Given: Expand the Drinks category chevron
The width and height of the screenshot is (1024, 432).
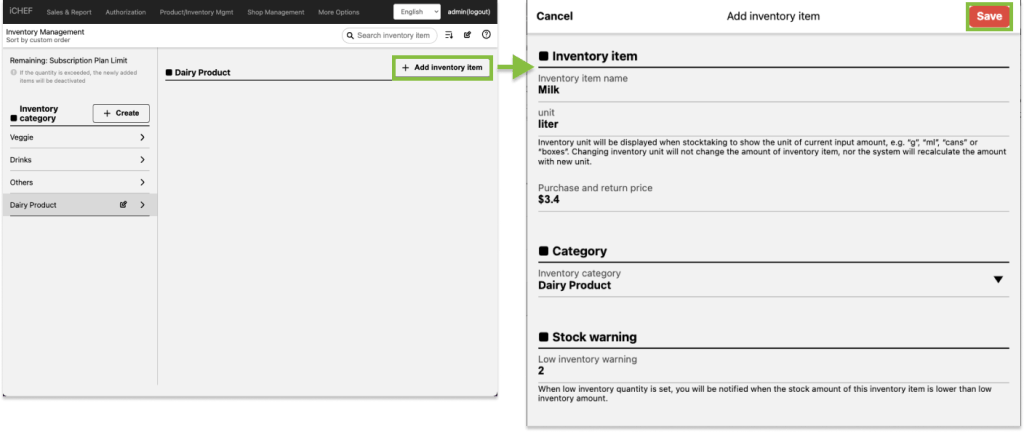Looking at the screenshot, I should pos(143,160).
